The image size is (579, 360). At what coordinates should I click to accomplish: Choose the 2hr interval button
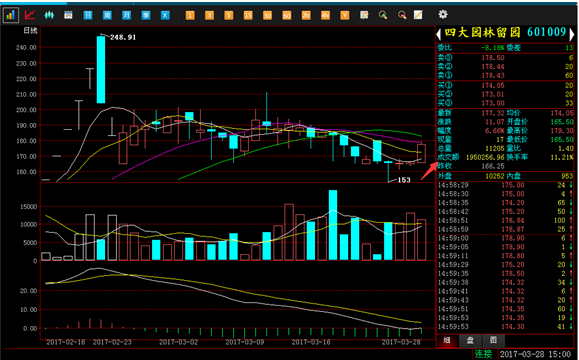click(306, 15)
